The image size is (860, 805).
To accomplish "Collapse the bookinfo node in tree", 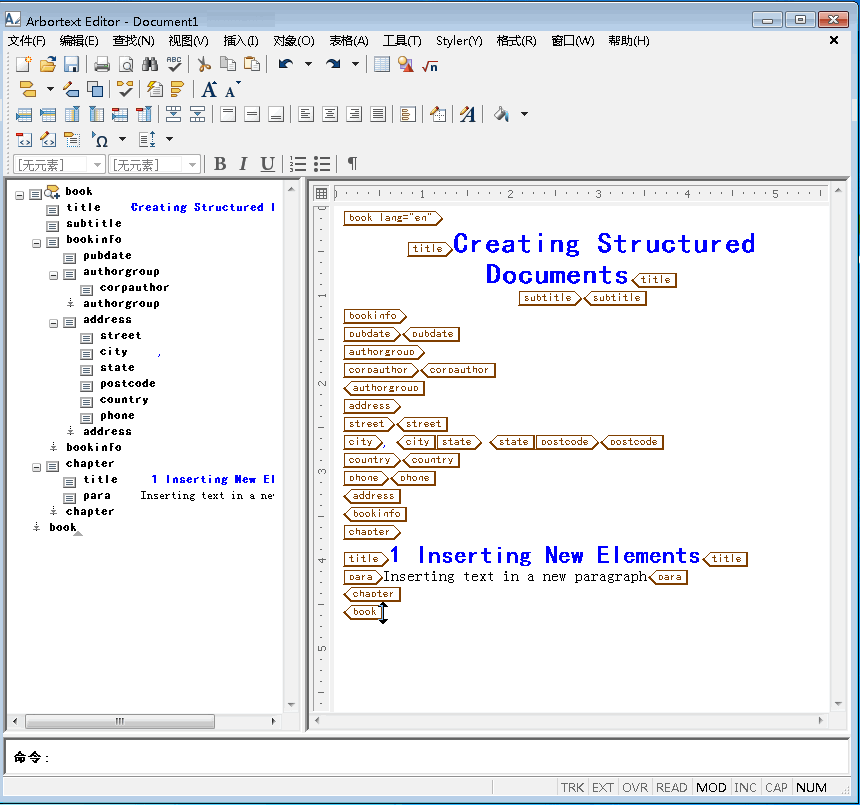I will pos(37,243).
